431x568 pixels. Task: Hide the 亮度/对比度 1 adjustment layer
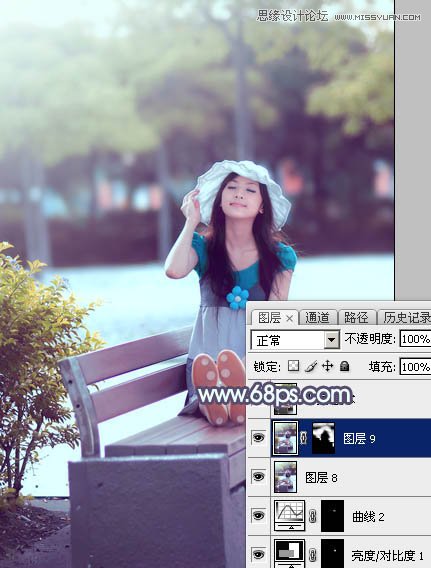[x=258, y=554]
